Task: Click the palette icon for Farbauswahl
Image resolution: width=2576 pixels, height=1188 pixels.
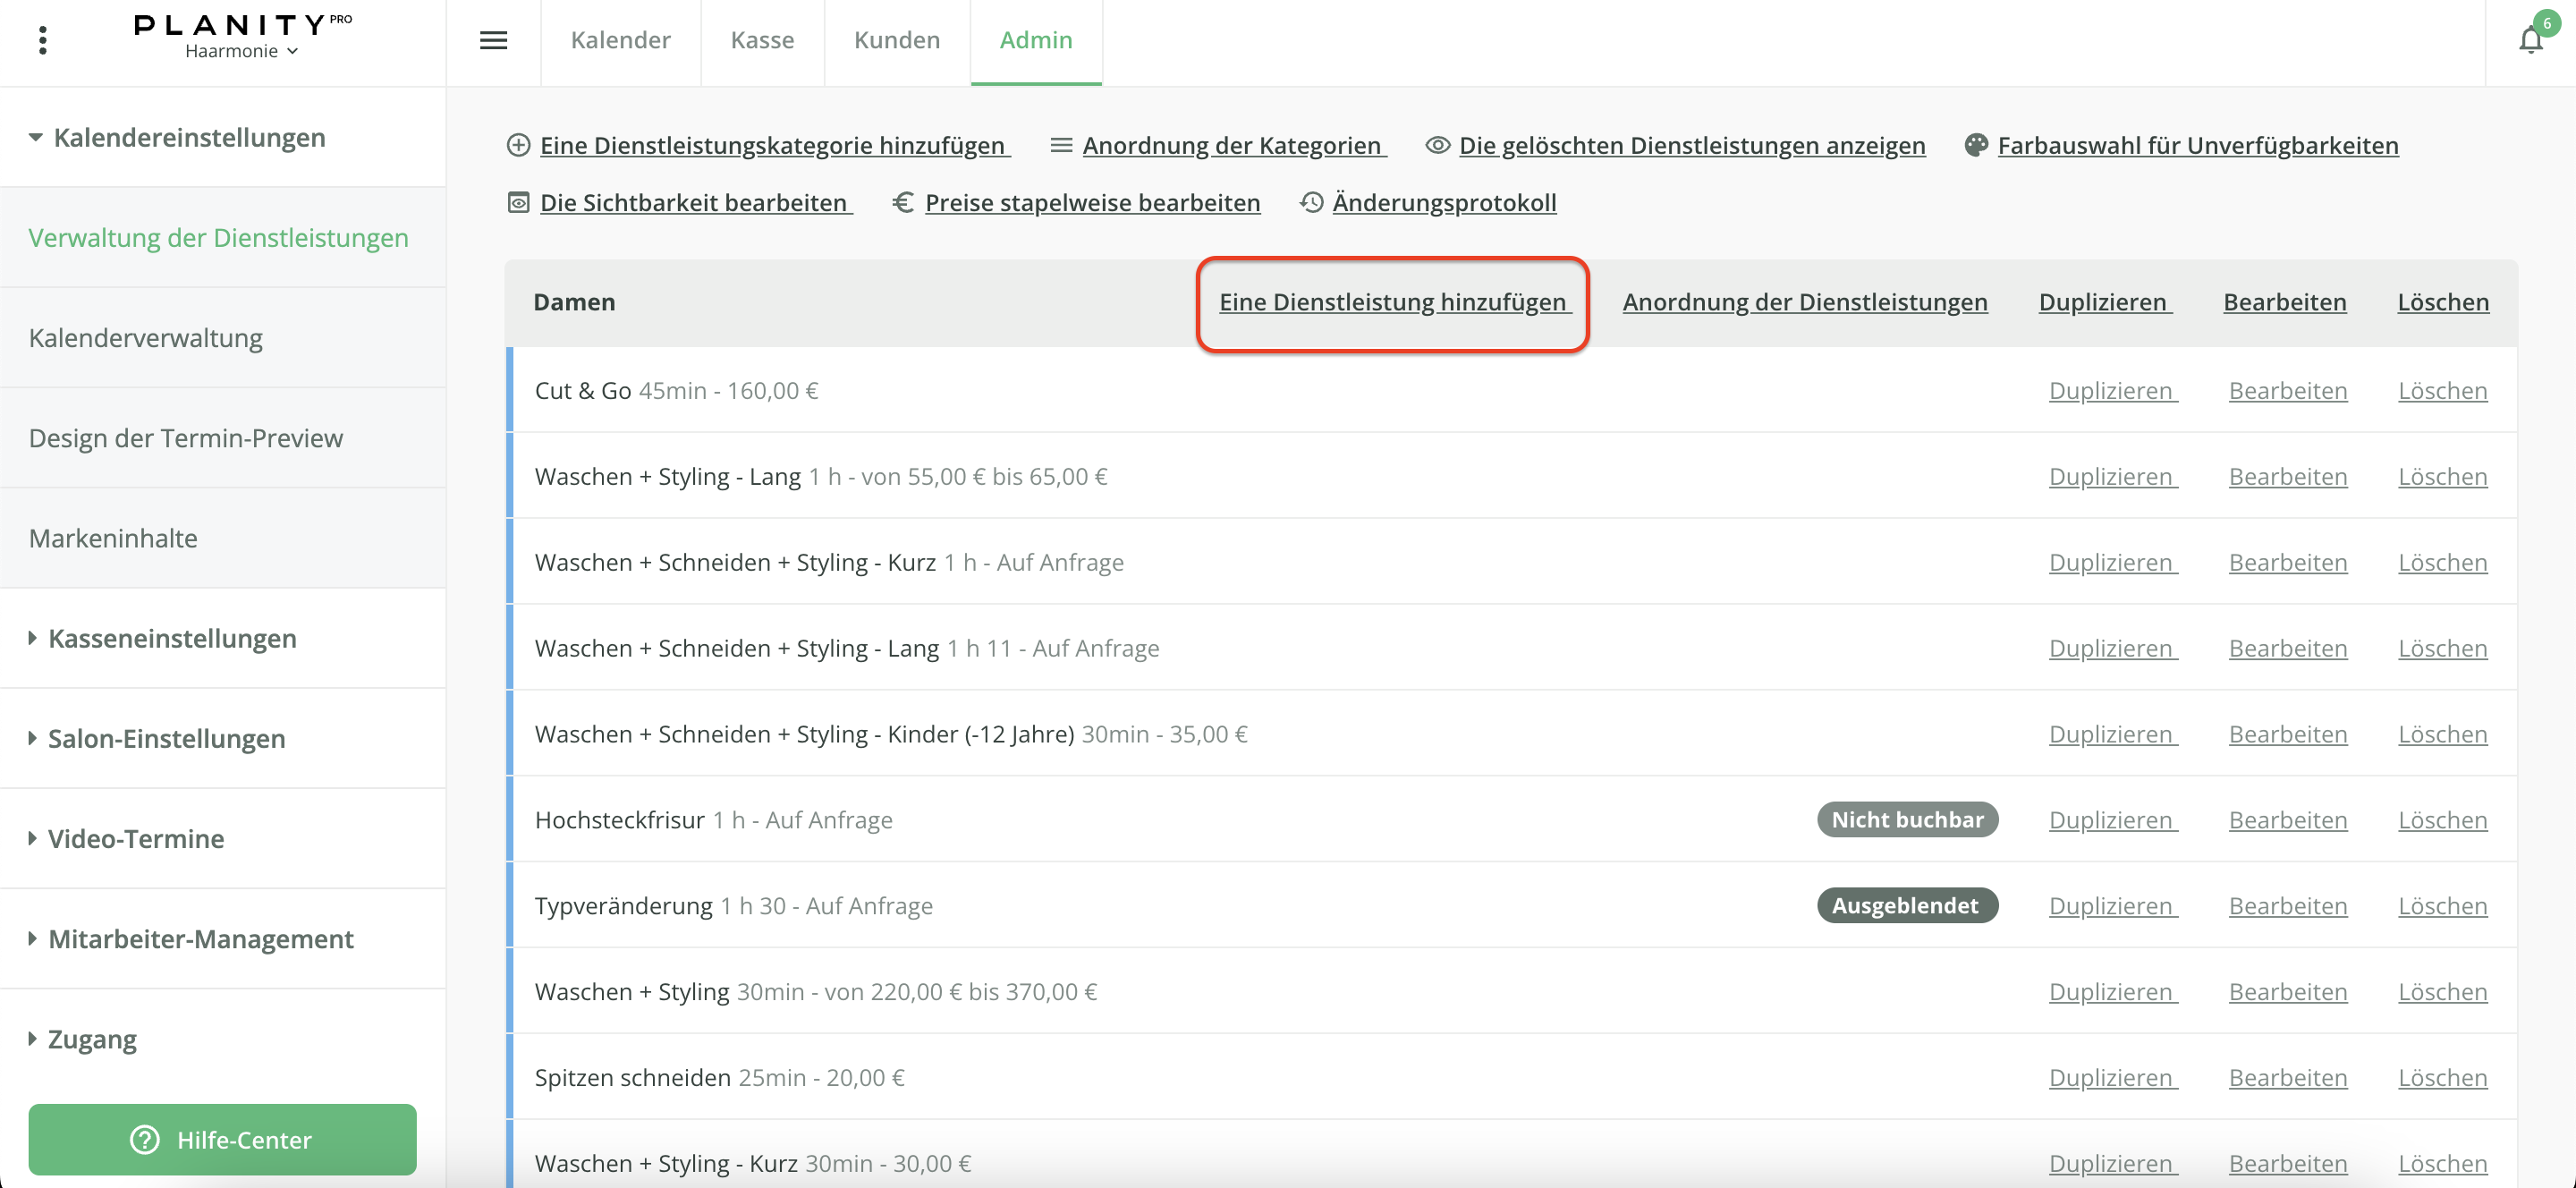Action: (1975, 145)
